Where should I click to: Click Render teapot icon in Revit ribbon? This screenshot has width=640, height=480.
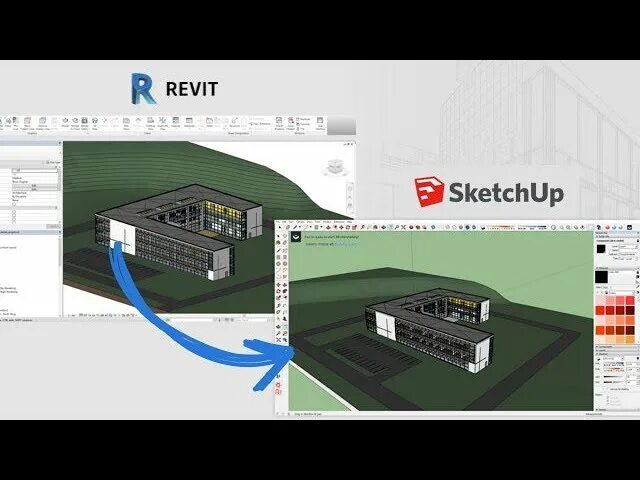tap(65, 120)
